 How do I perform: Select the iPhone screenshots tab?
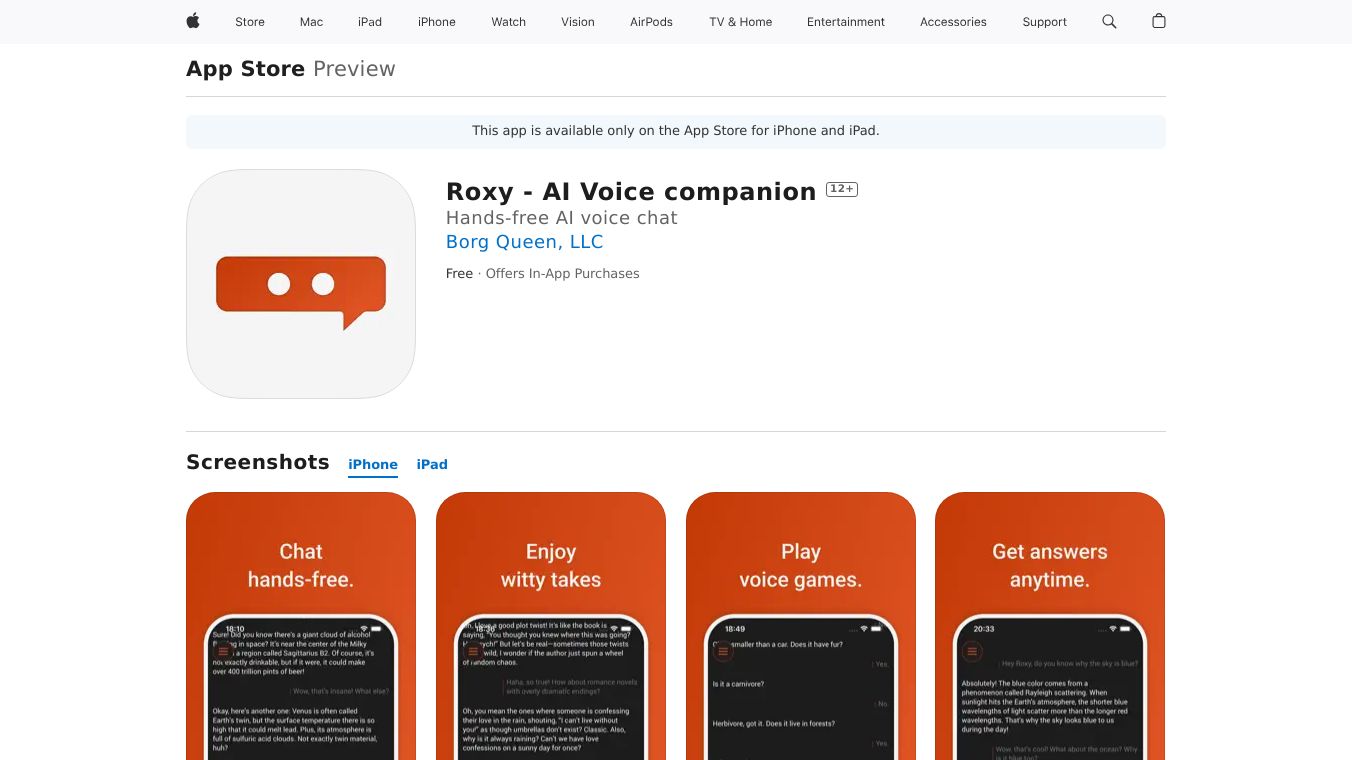(x=373, y=465)
